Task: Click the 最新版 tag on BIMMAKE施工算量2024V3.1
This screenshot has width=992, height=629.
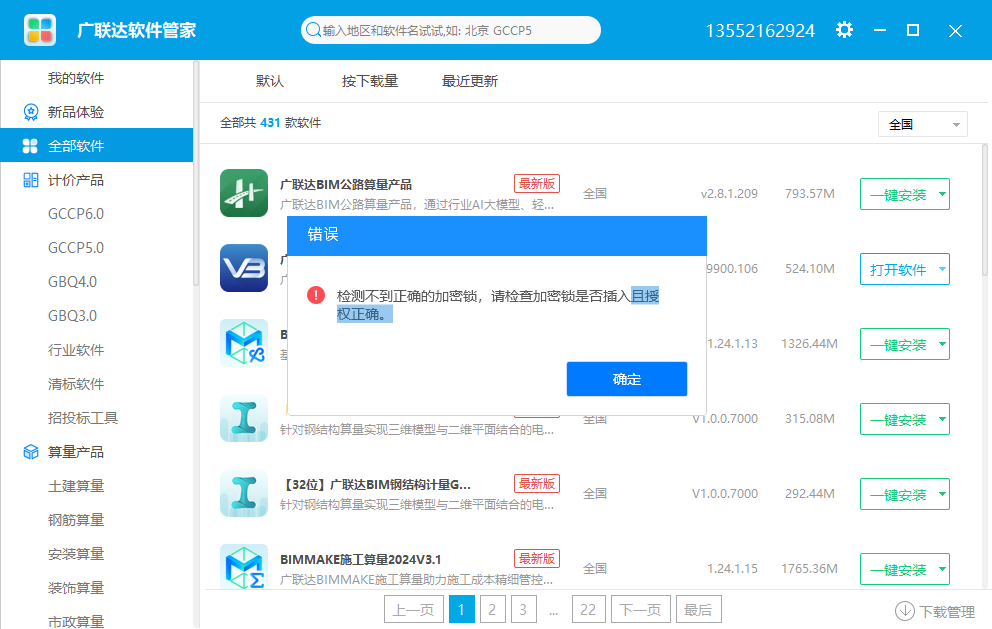Action: tap(536, 559)
